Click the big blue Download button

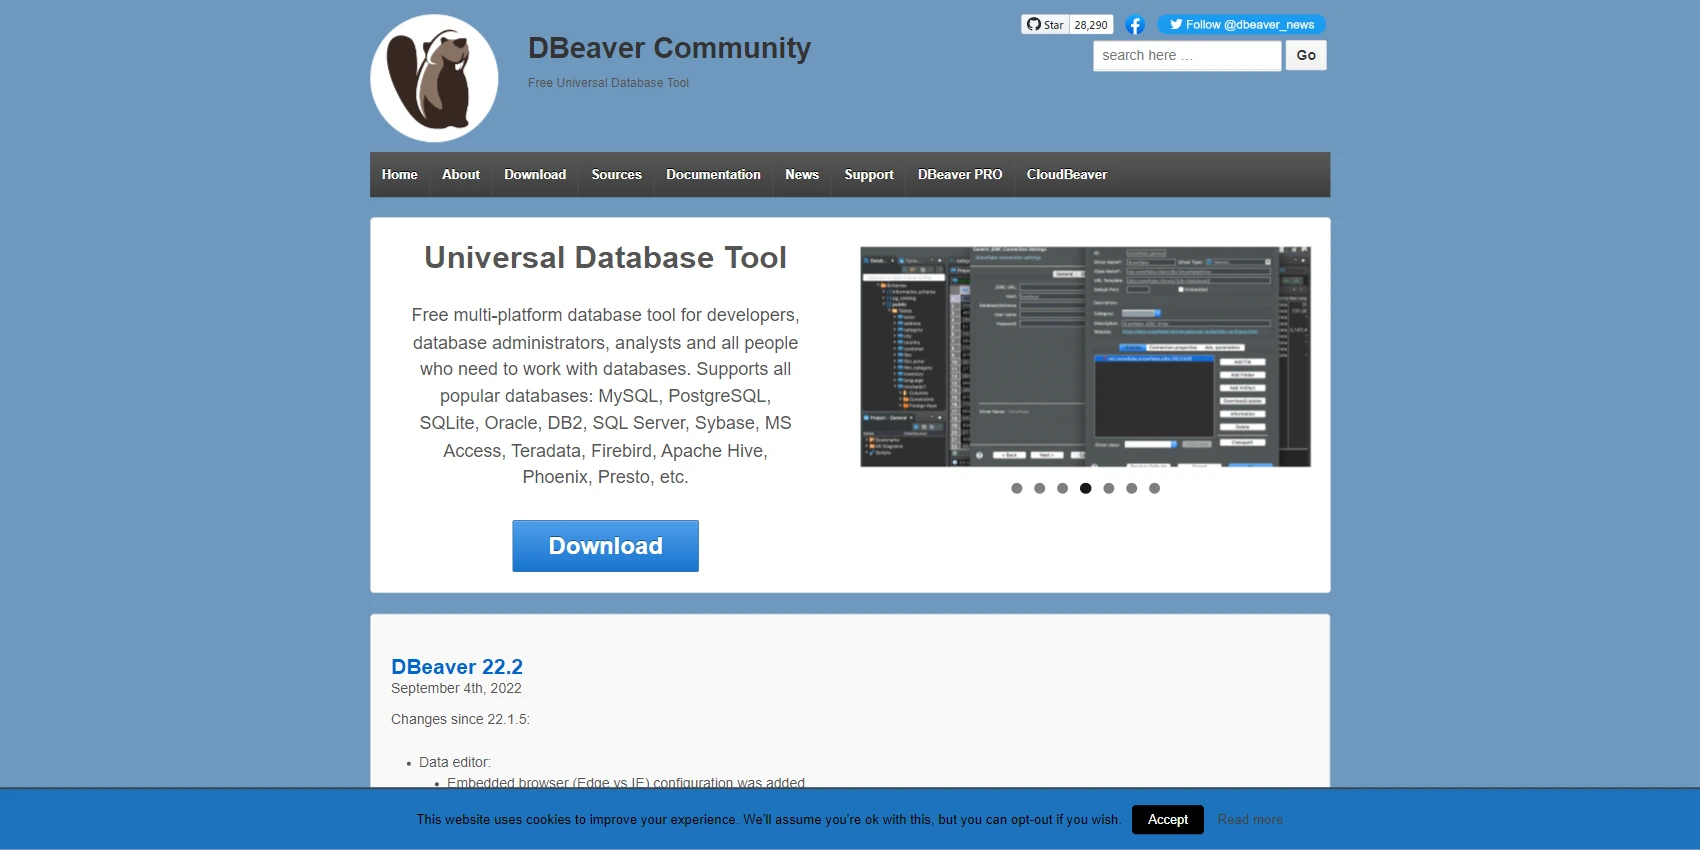coord(605,546)
